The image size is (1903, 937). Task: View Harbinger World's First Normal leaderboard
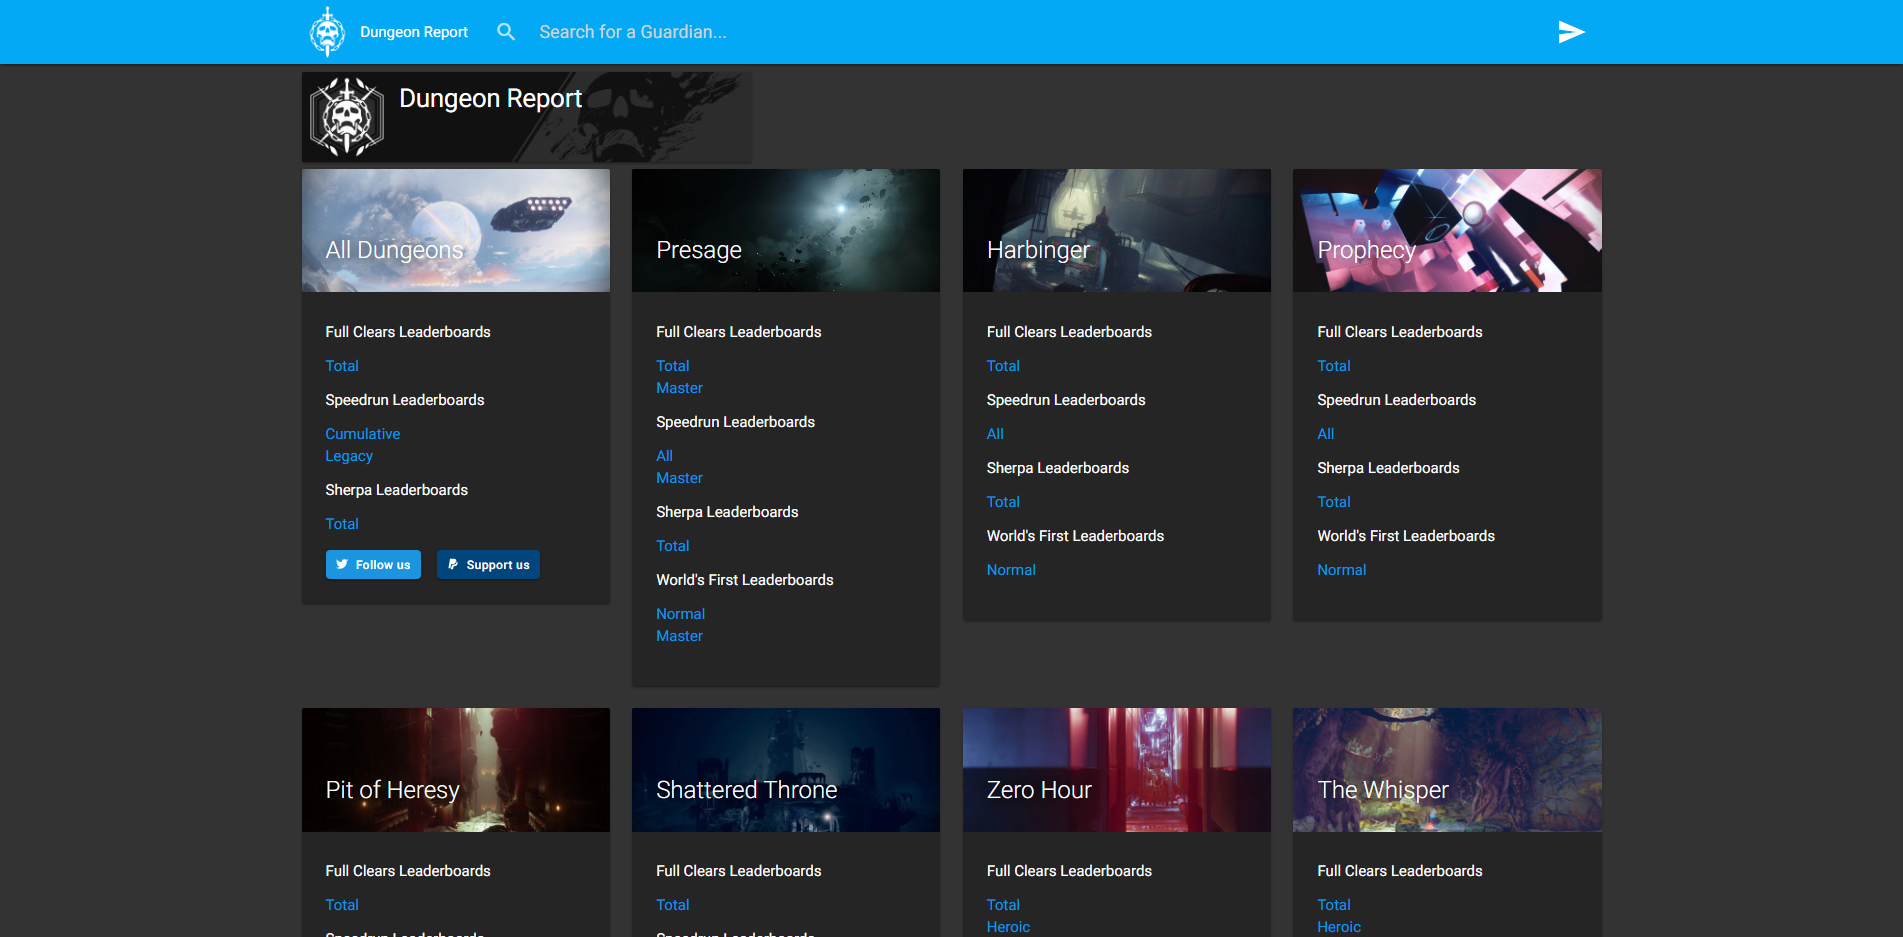tap(1011, 570)
